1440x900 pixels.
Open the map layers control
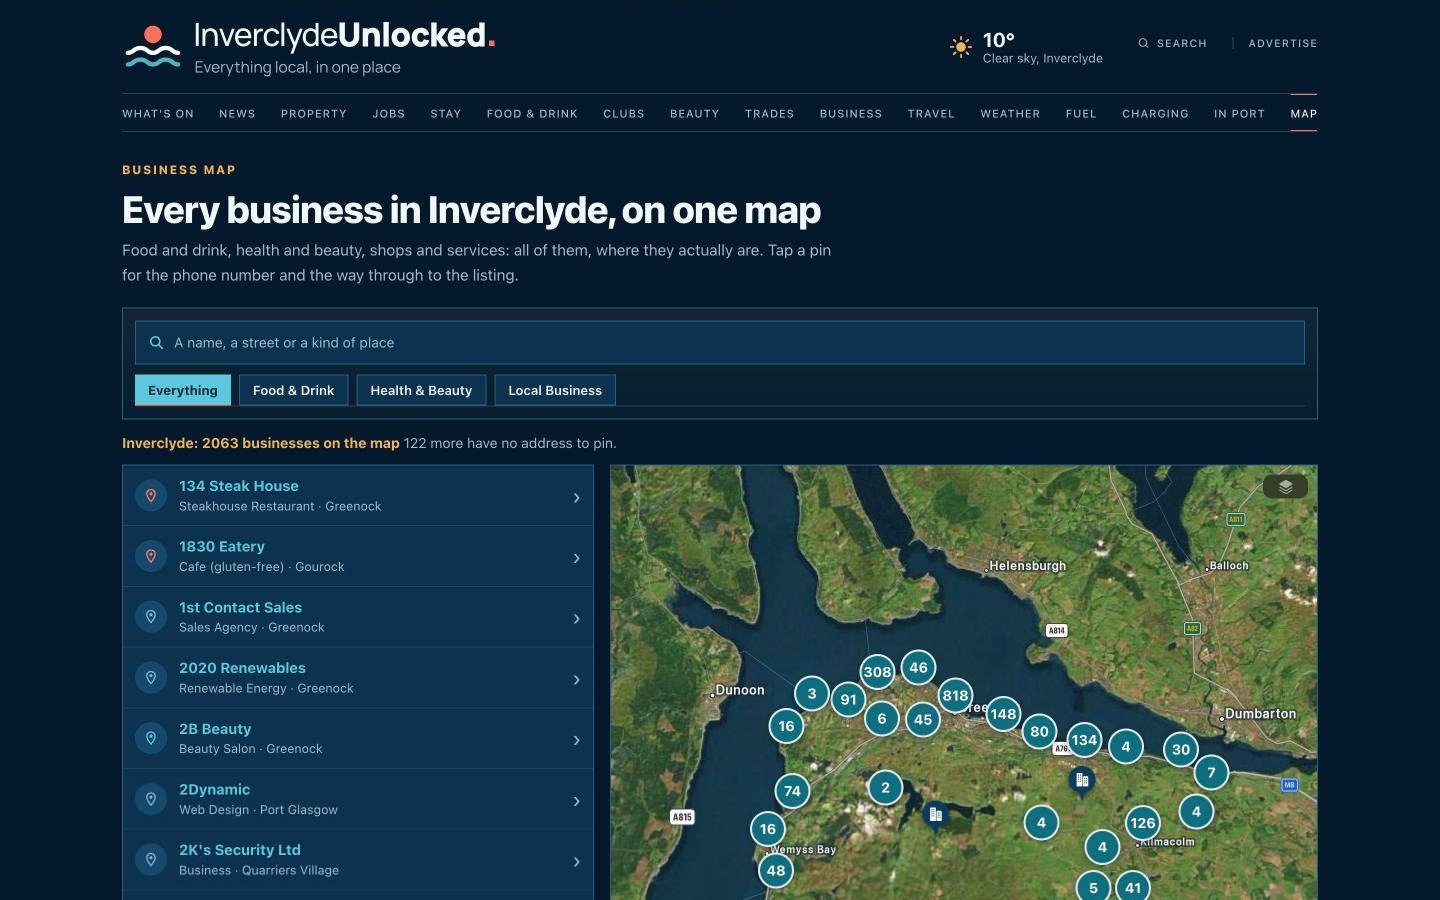[x=1285, y=487]
